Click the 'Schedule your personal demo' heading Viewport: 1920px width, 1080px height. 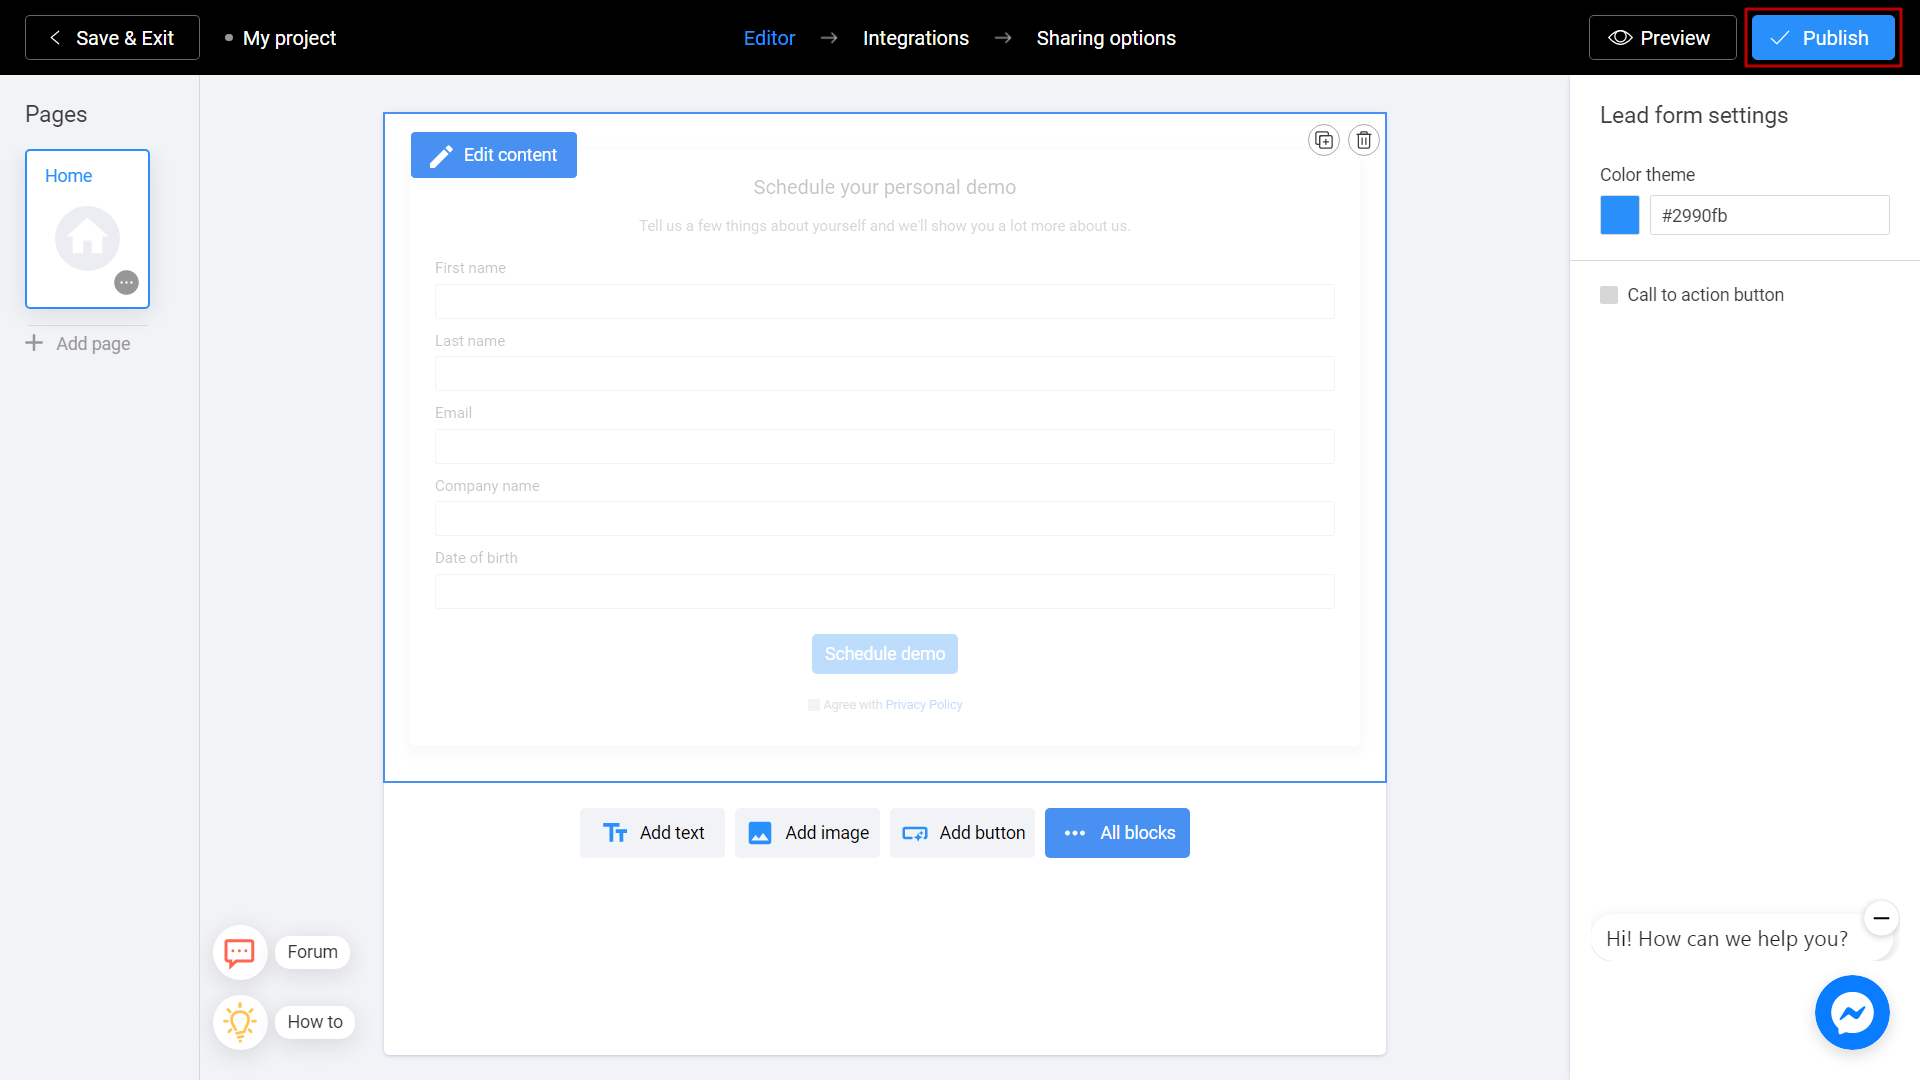[x=885, y=187]
